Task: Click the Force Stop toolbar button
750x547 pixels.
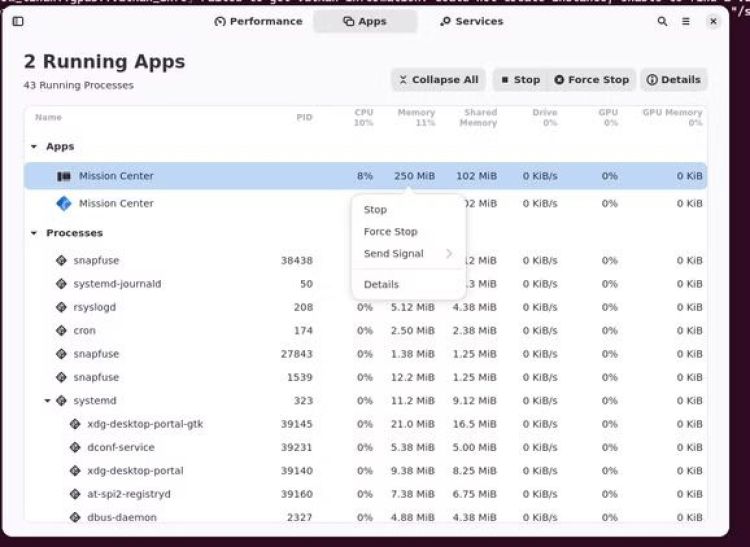Action: pyautogui.click(x=591, y=80)
